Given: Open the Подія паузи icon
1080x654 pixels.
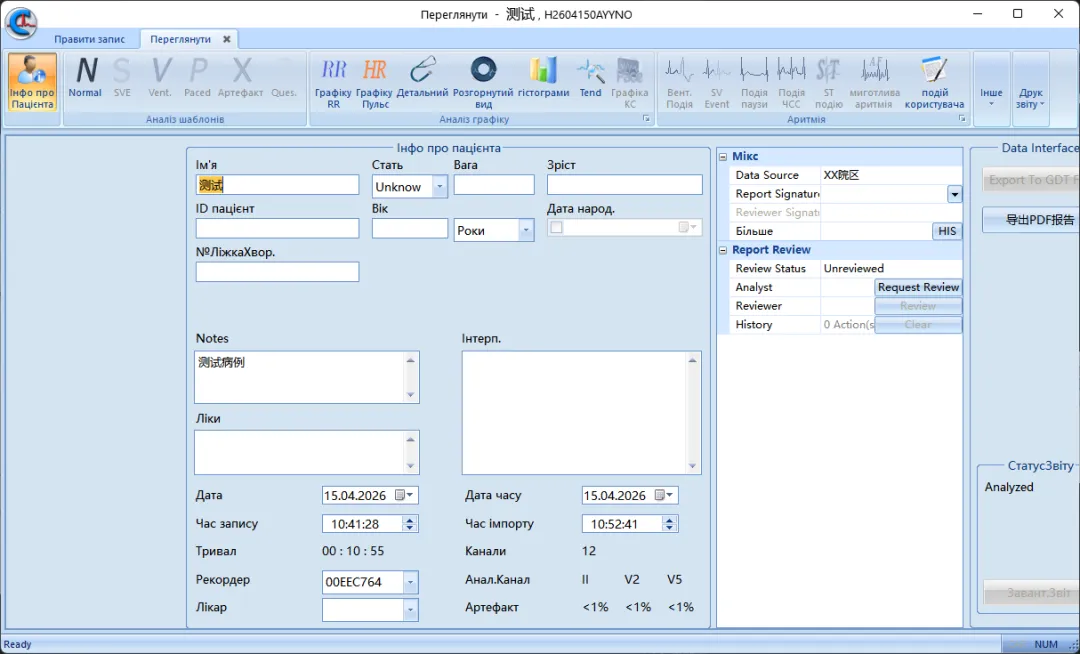Looking at the screenshot, I should click(x=754, y=82).
